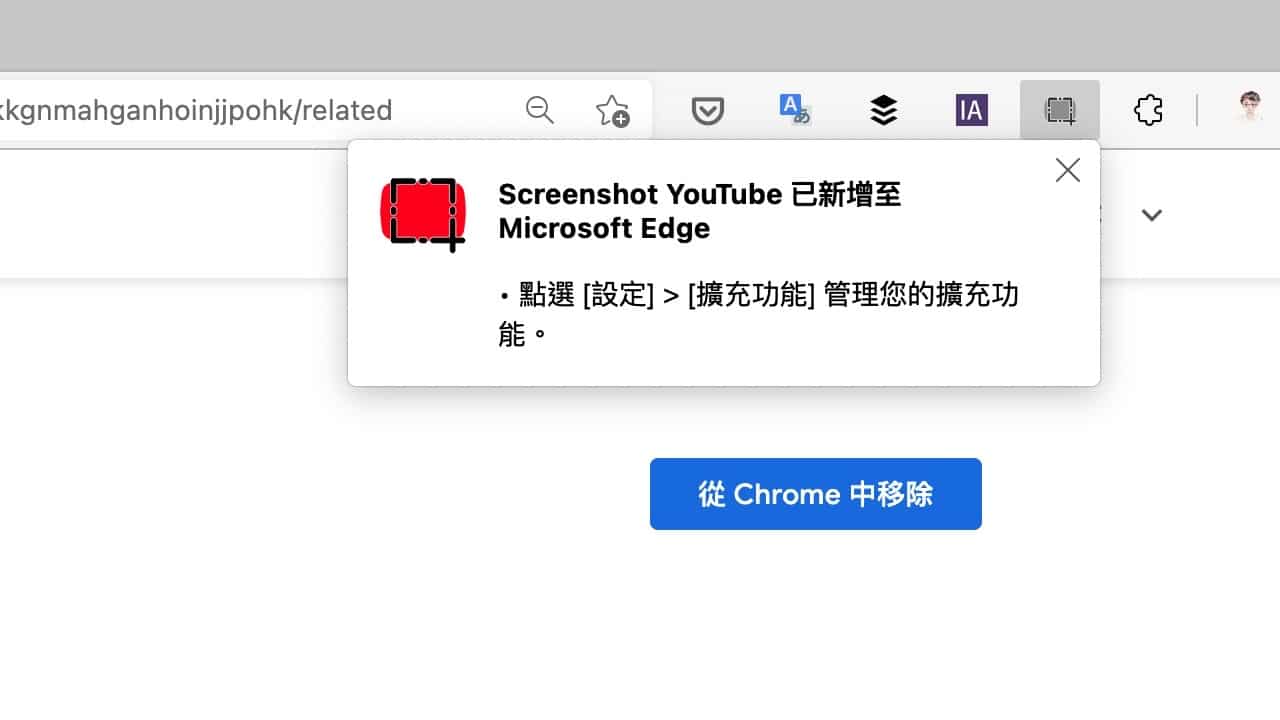Add page to favorites star icon
Image resolution: width=1280 pixels, height=720 pixels.
click(x=612, y=110)
